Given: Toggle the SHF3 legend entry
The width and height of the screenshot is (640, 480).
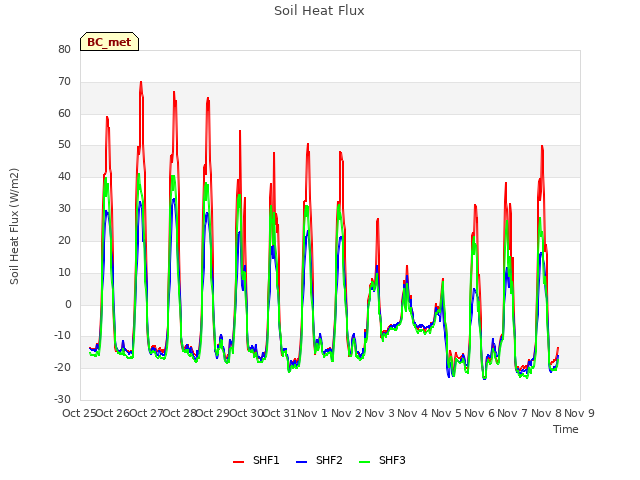Looking at the screenshot, I should pos(382,460).
